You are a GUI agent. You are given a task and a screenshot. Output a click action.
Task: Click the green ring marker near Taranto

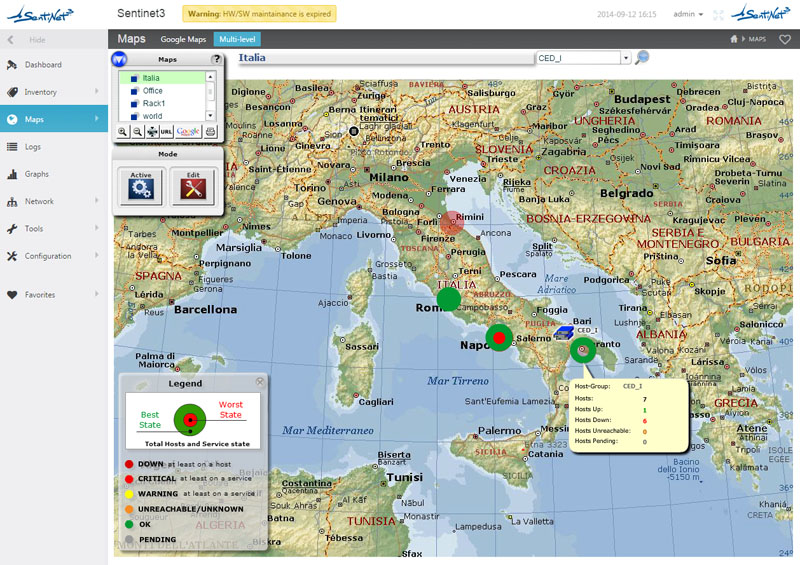click(583, 350)
